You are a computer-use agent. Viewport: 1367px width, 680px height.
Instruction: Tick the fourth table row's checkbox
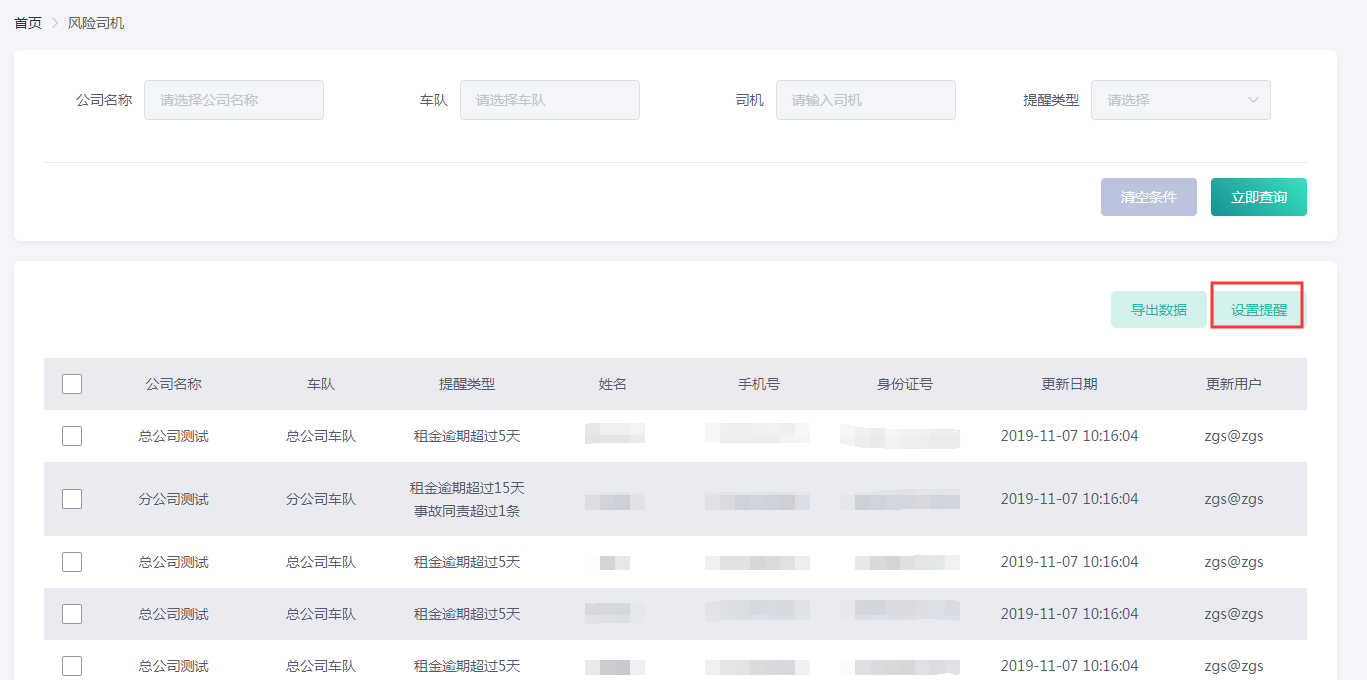point(72,614)
